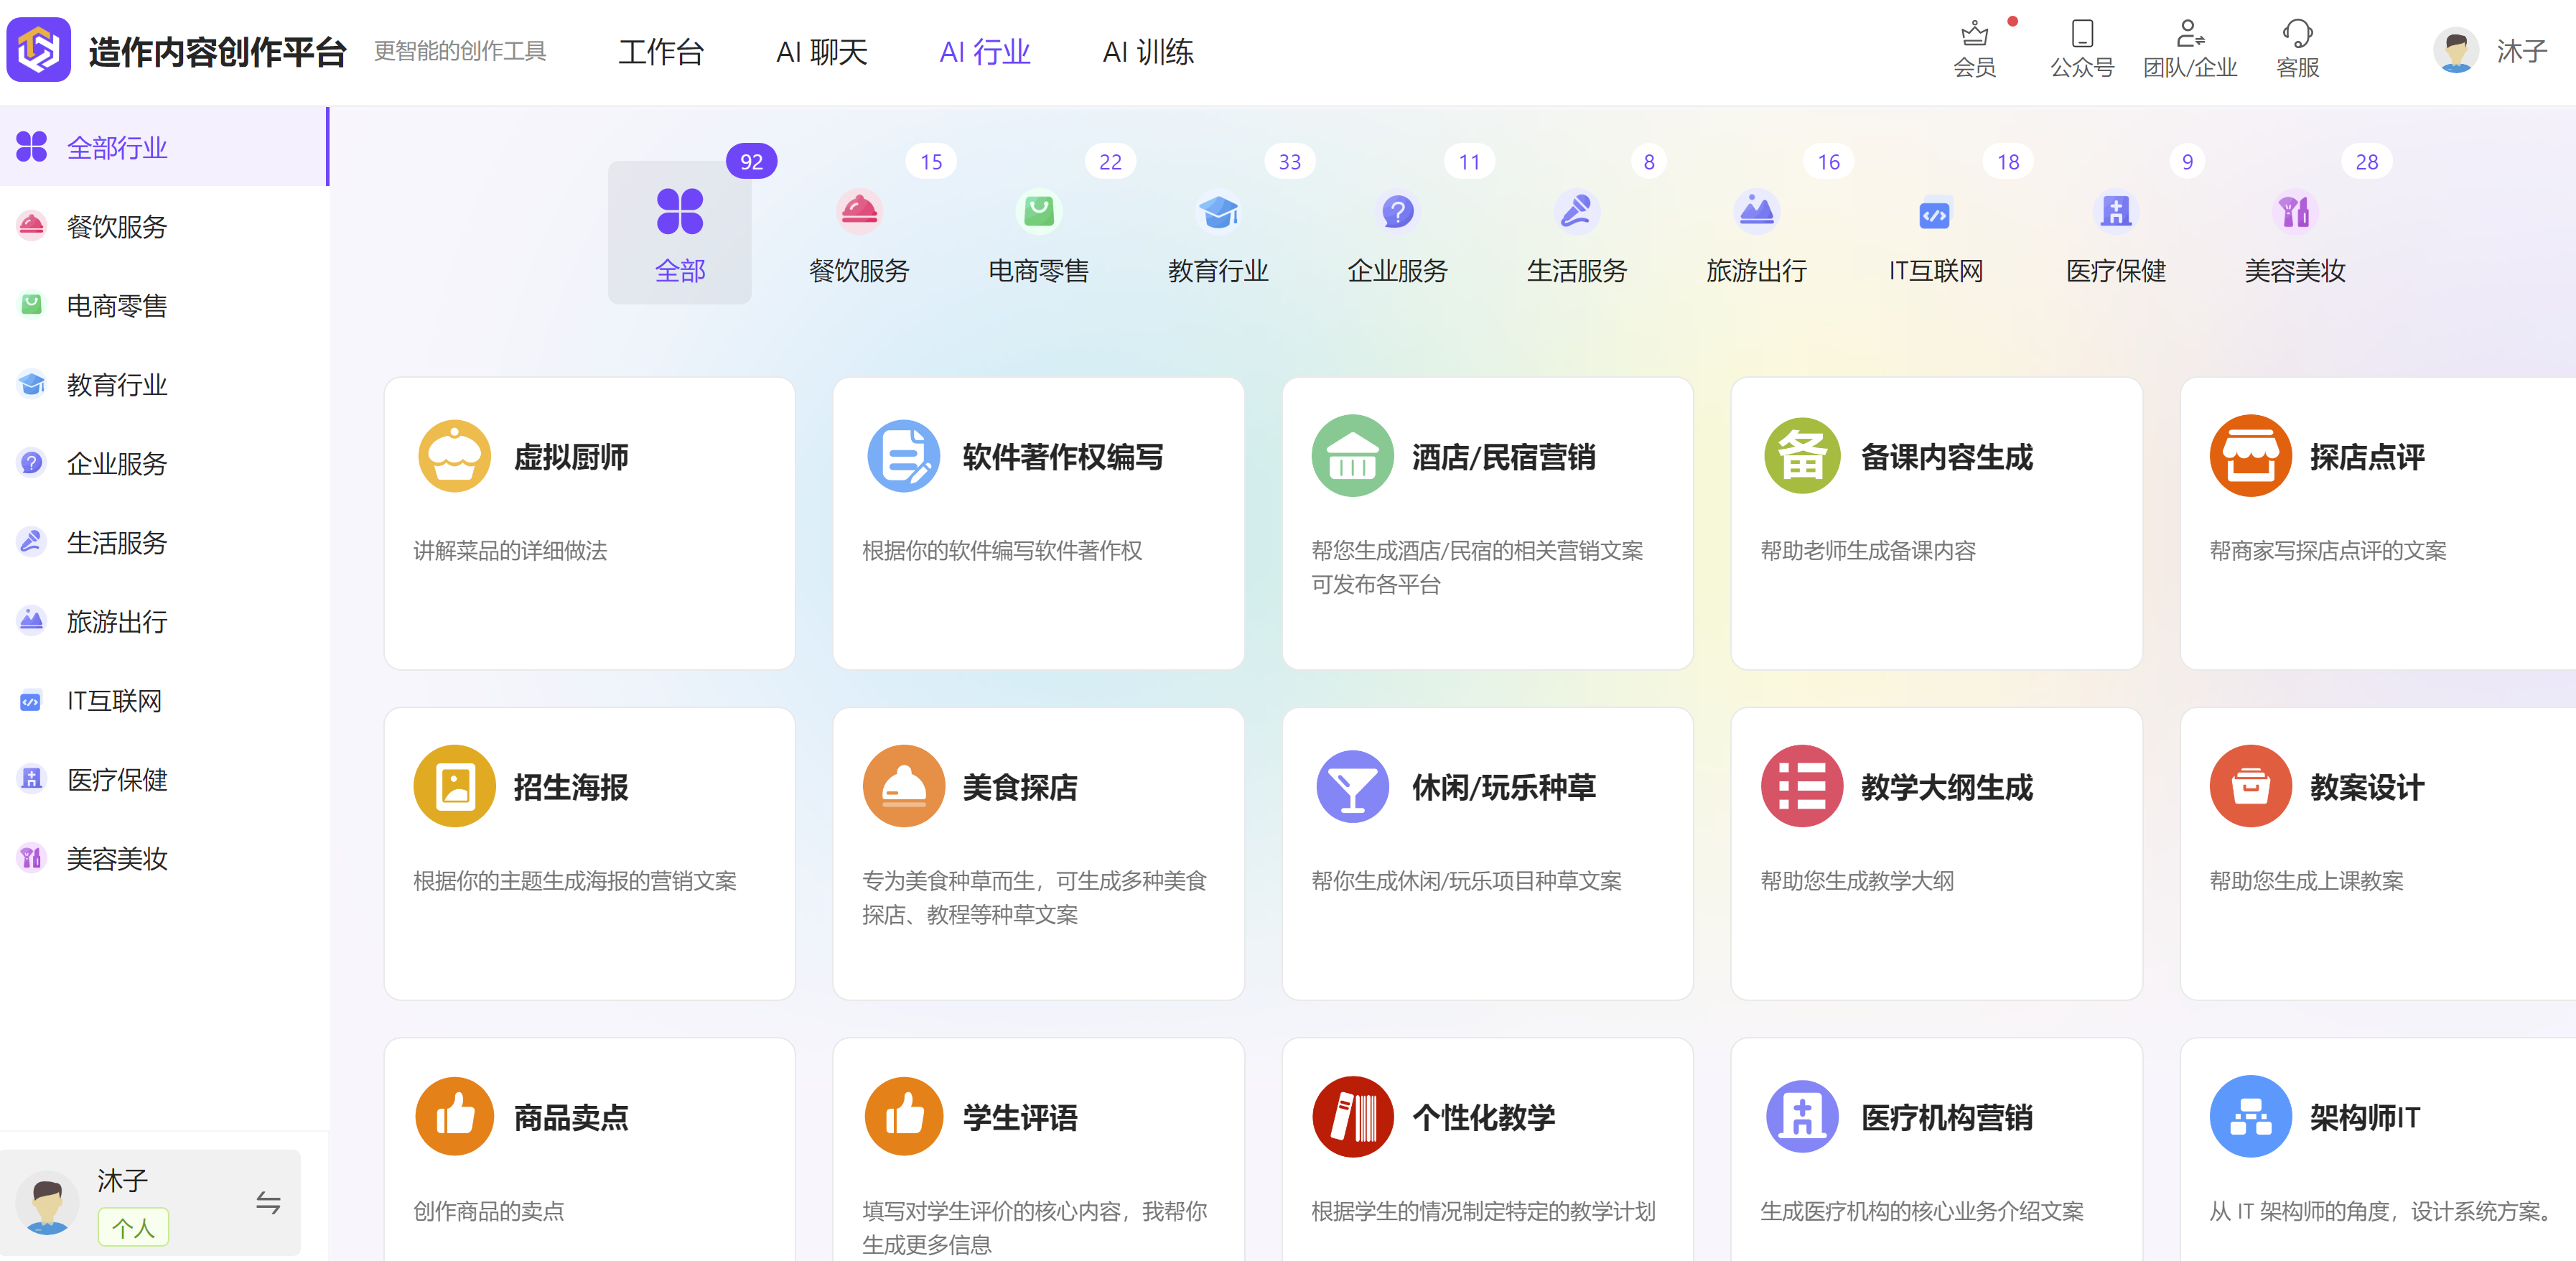Select 美容美妆 in the sidebar
Viewport: 2576px width, 1261px height.
pyautogui.click(x=164, y=858)
